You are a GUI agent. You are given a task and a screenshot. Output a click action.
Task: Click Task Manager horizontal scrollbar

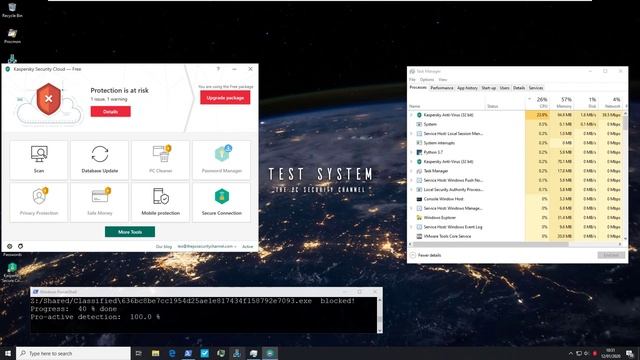(x=491, y=244)
